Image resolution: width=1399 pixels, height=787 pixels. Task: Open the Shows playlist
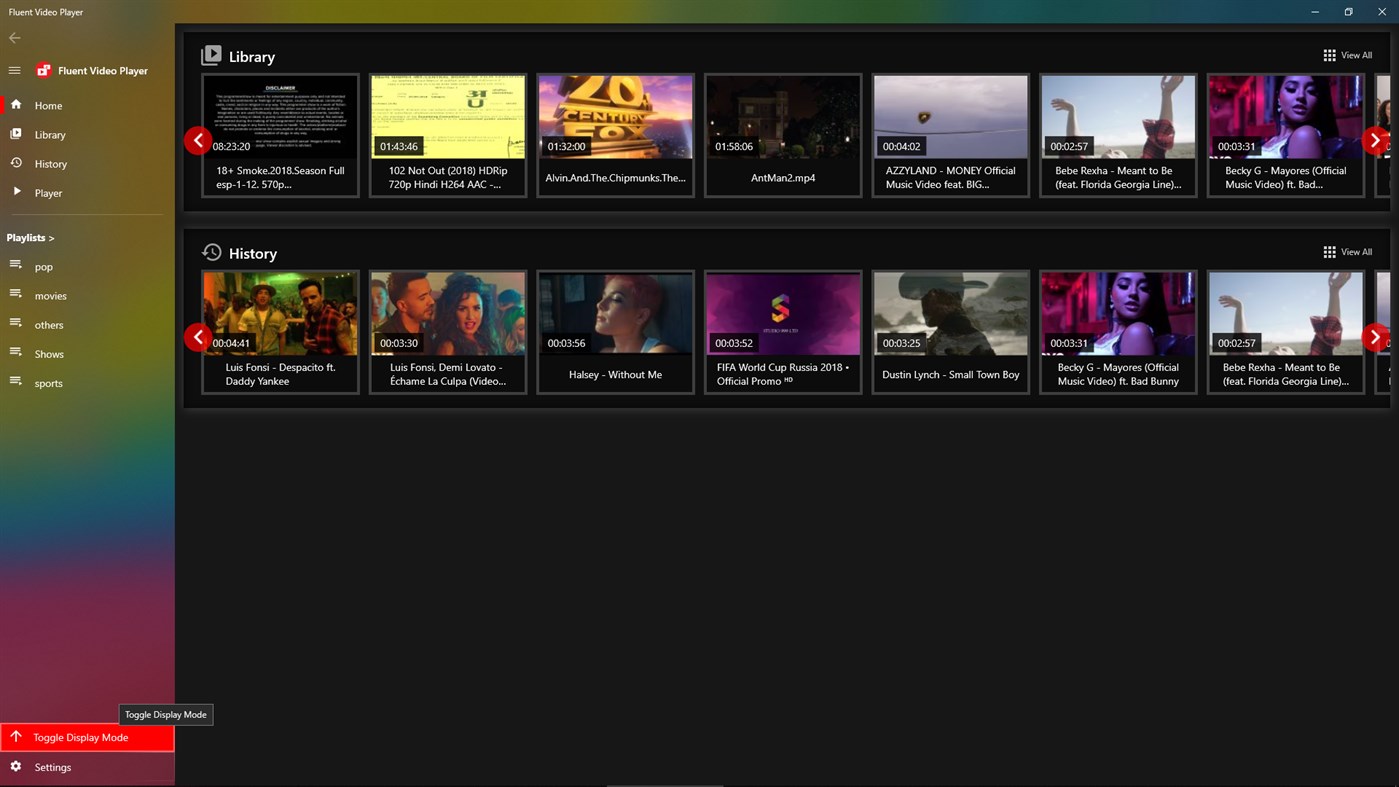[x=47, y=353]
